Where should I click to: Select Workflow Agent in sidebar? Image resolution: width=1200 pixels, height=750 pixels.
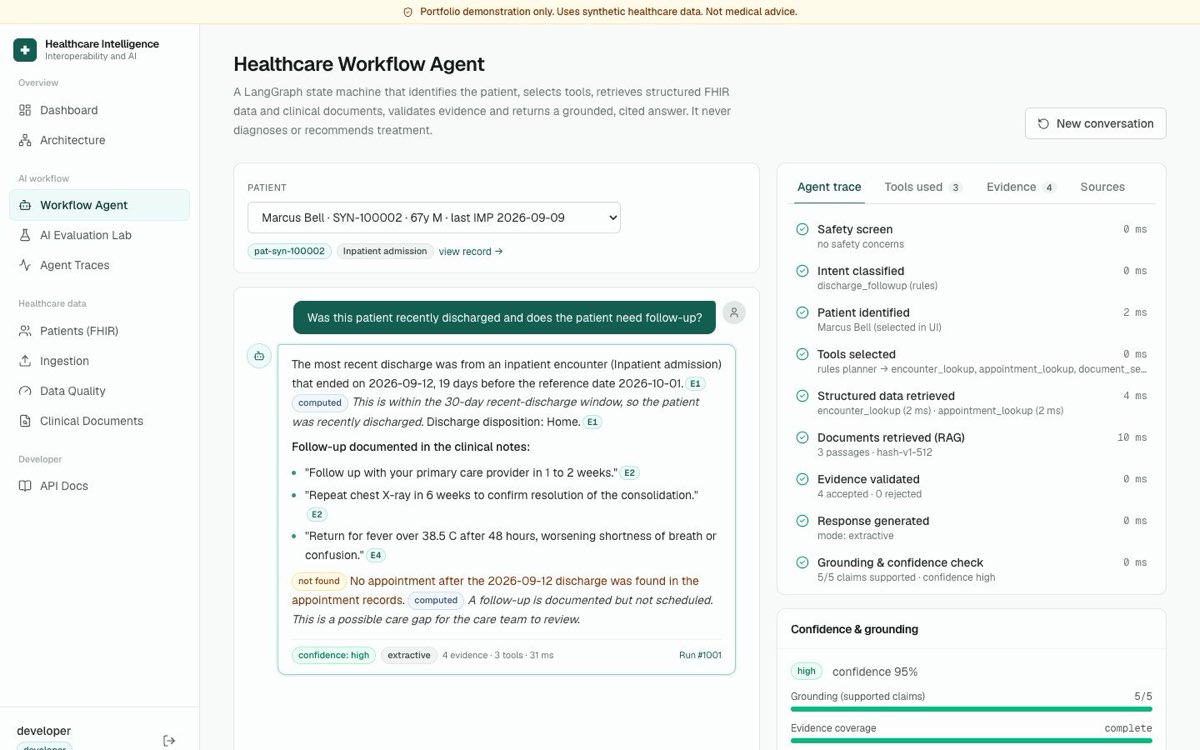(99, 205)
